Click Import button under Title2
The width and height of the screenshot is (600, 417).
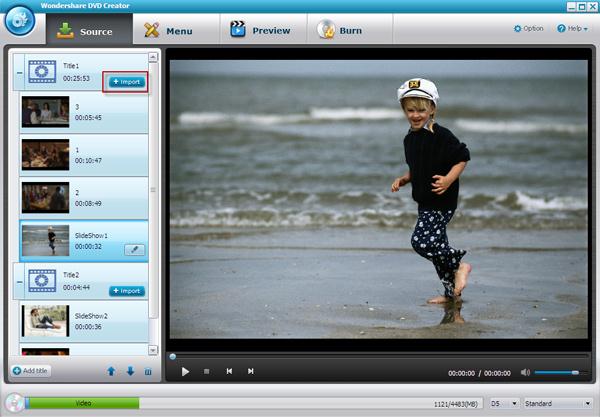127,291
